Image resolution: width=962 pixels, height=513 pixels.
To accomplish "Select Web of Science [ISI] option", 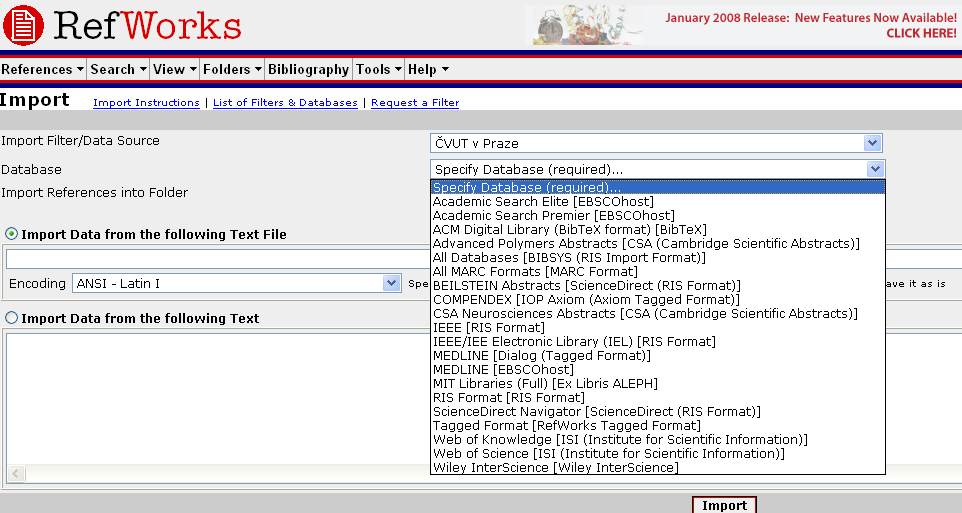I will [658, 453].
